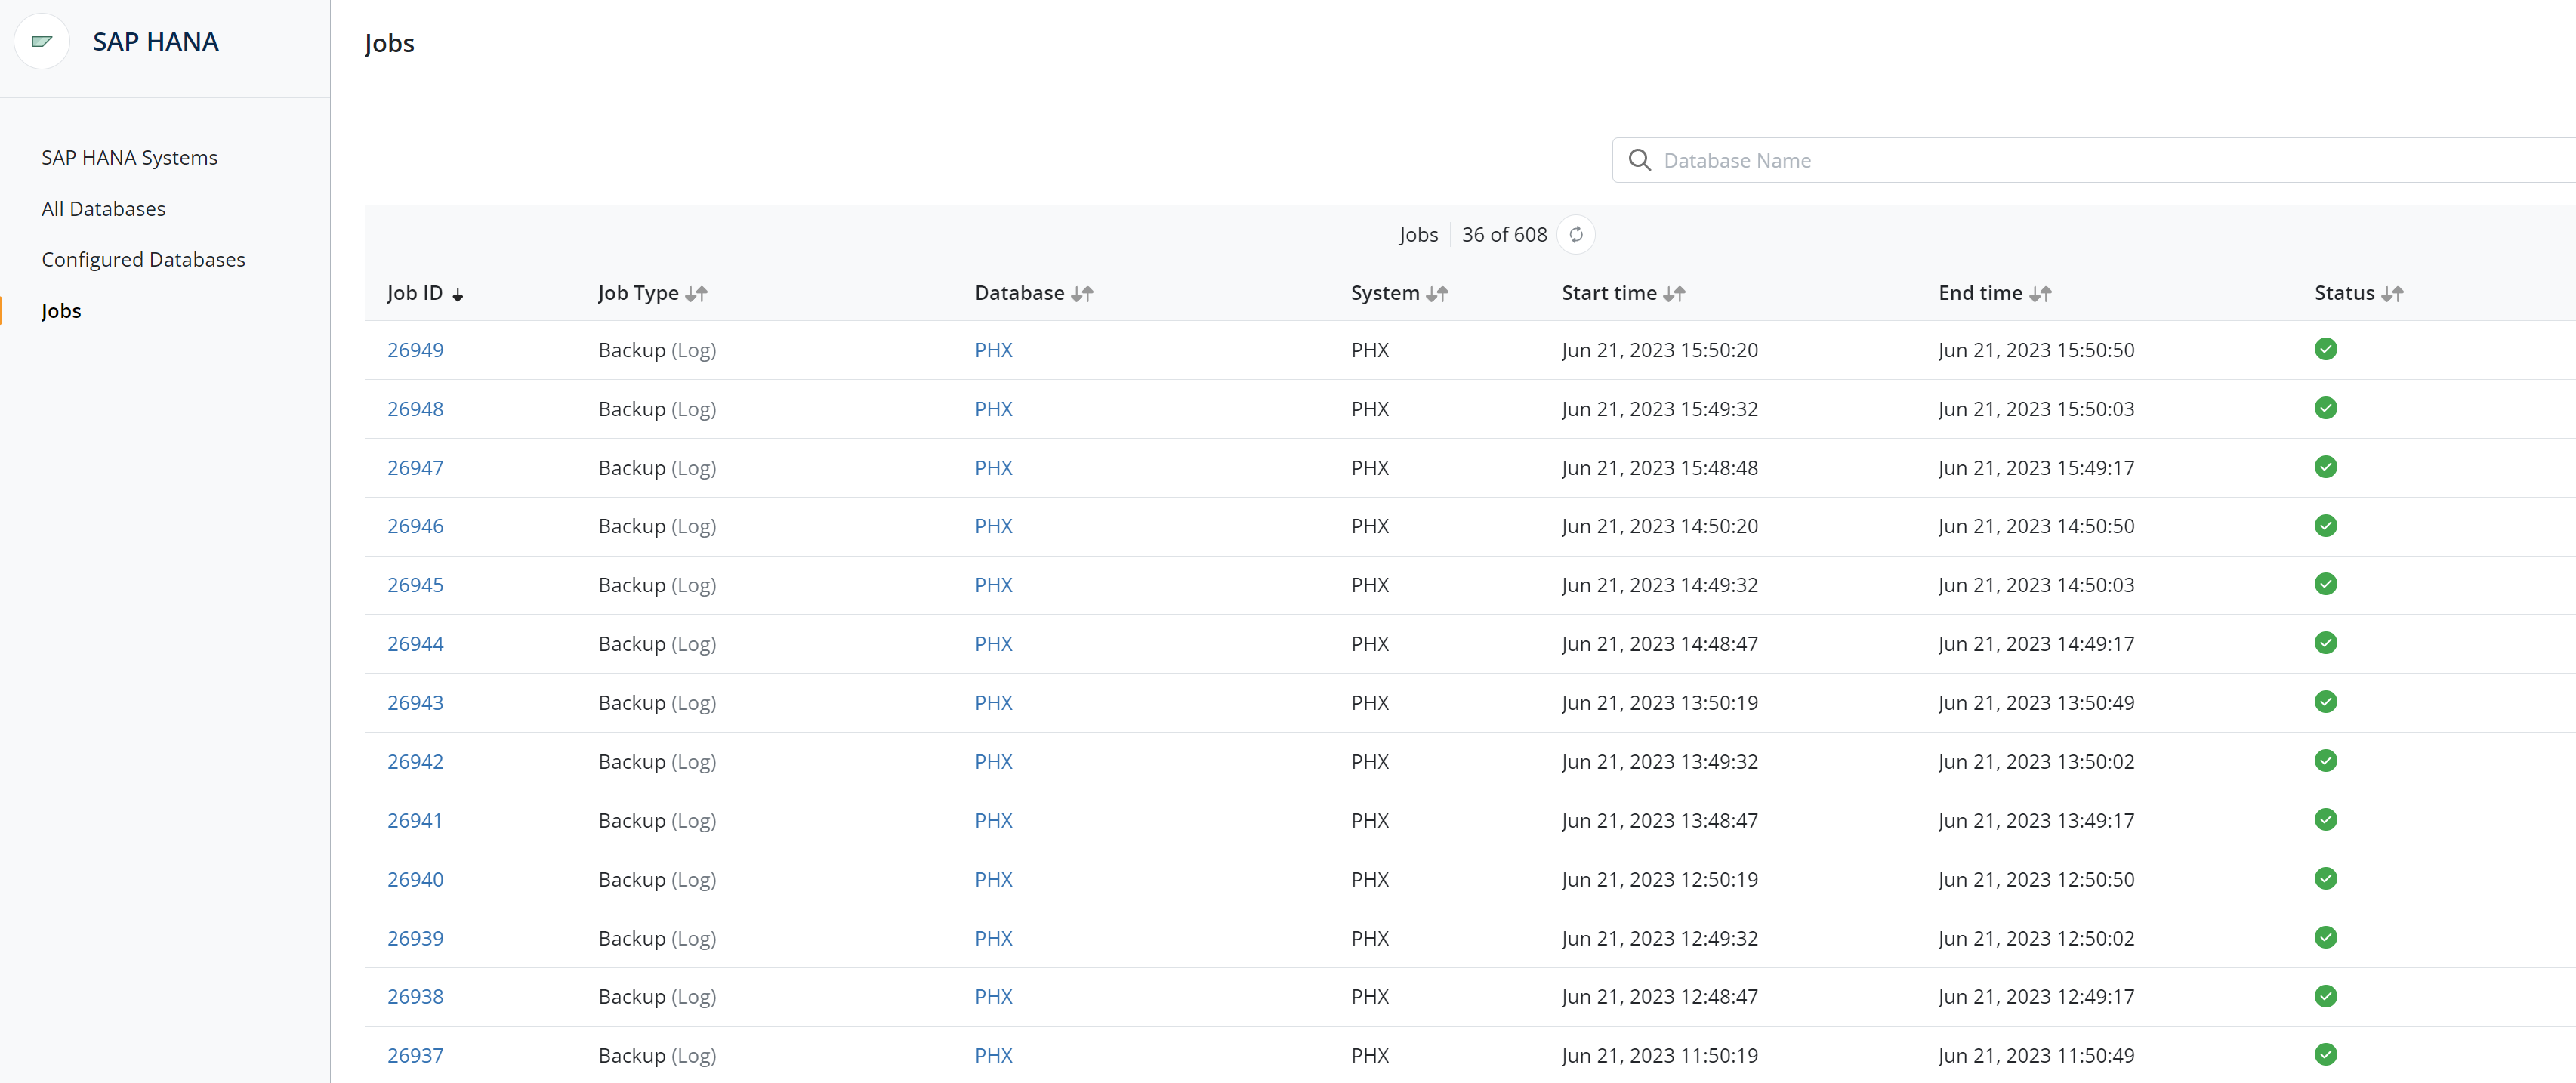The image size is (2576, 1083).
Task: Select Jobs in the sidebar
Action: [x=61, y=311]
